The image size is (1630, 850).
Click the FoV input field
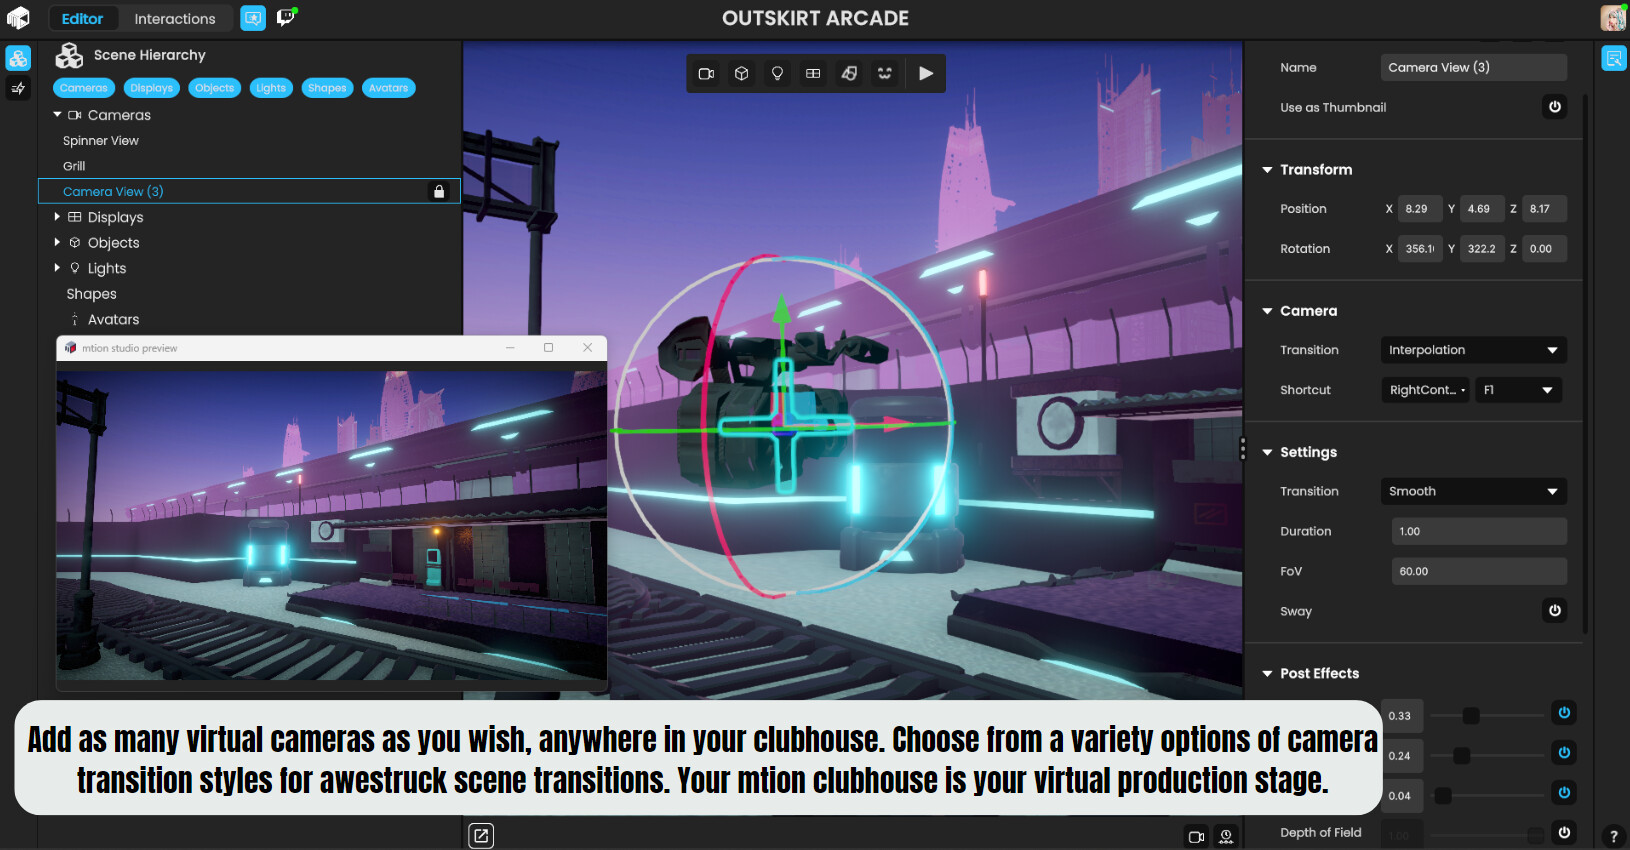pos(1478,571)
